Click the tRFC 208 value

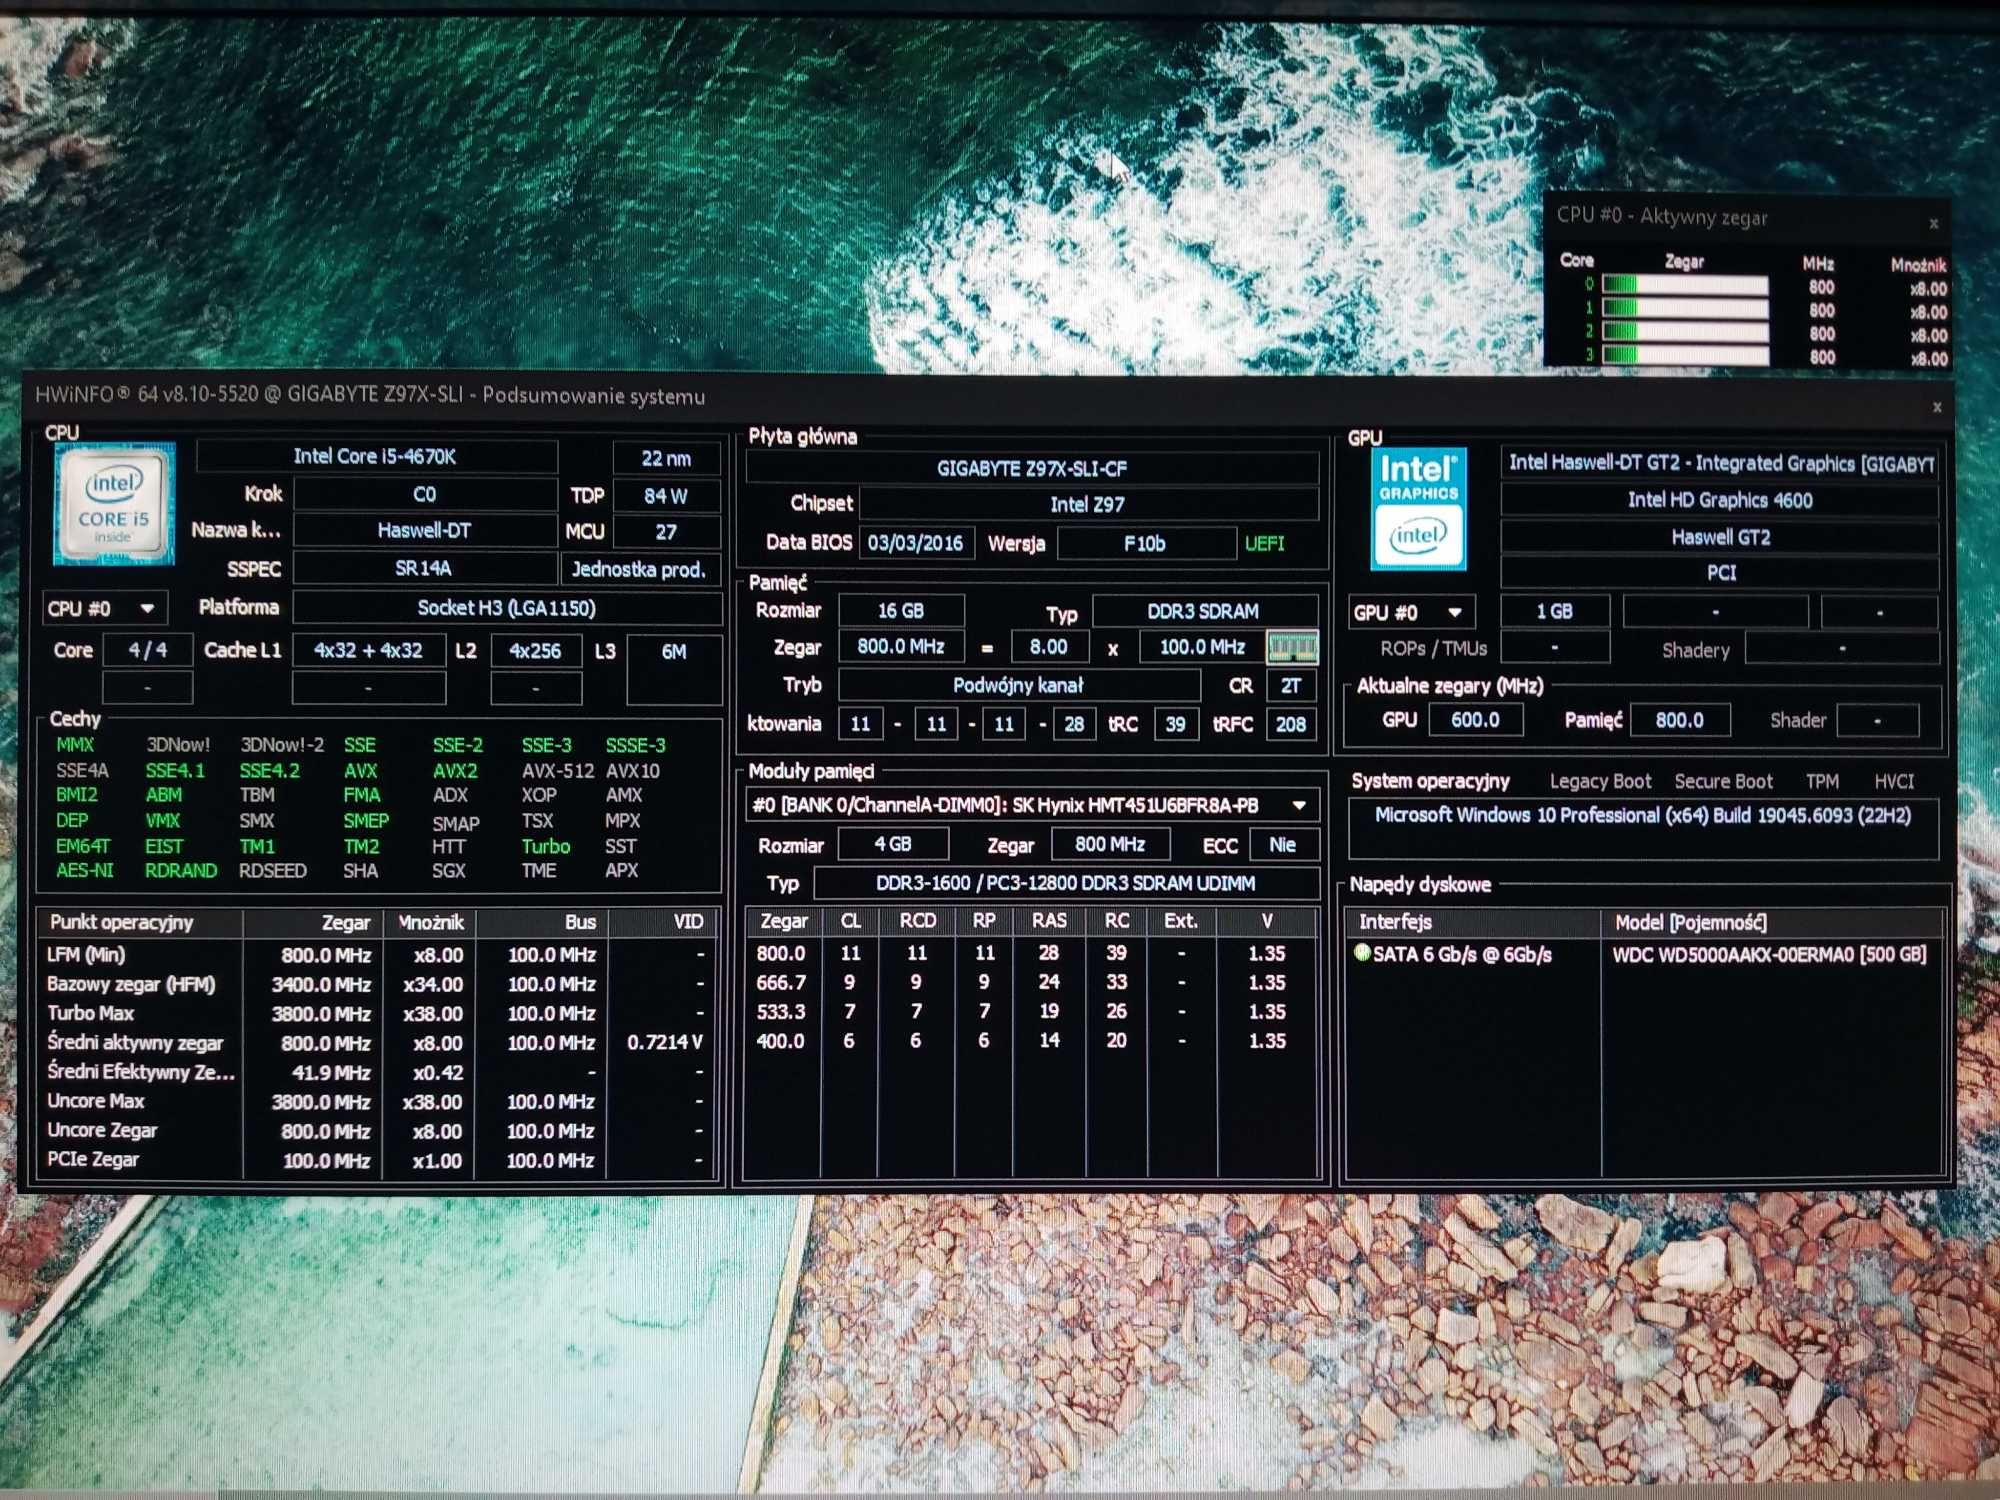tap(1291, 724)
